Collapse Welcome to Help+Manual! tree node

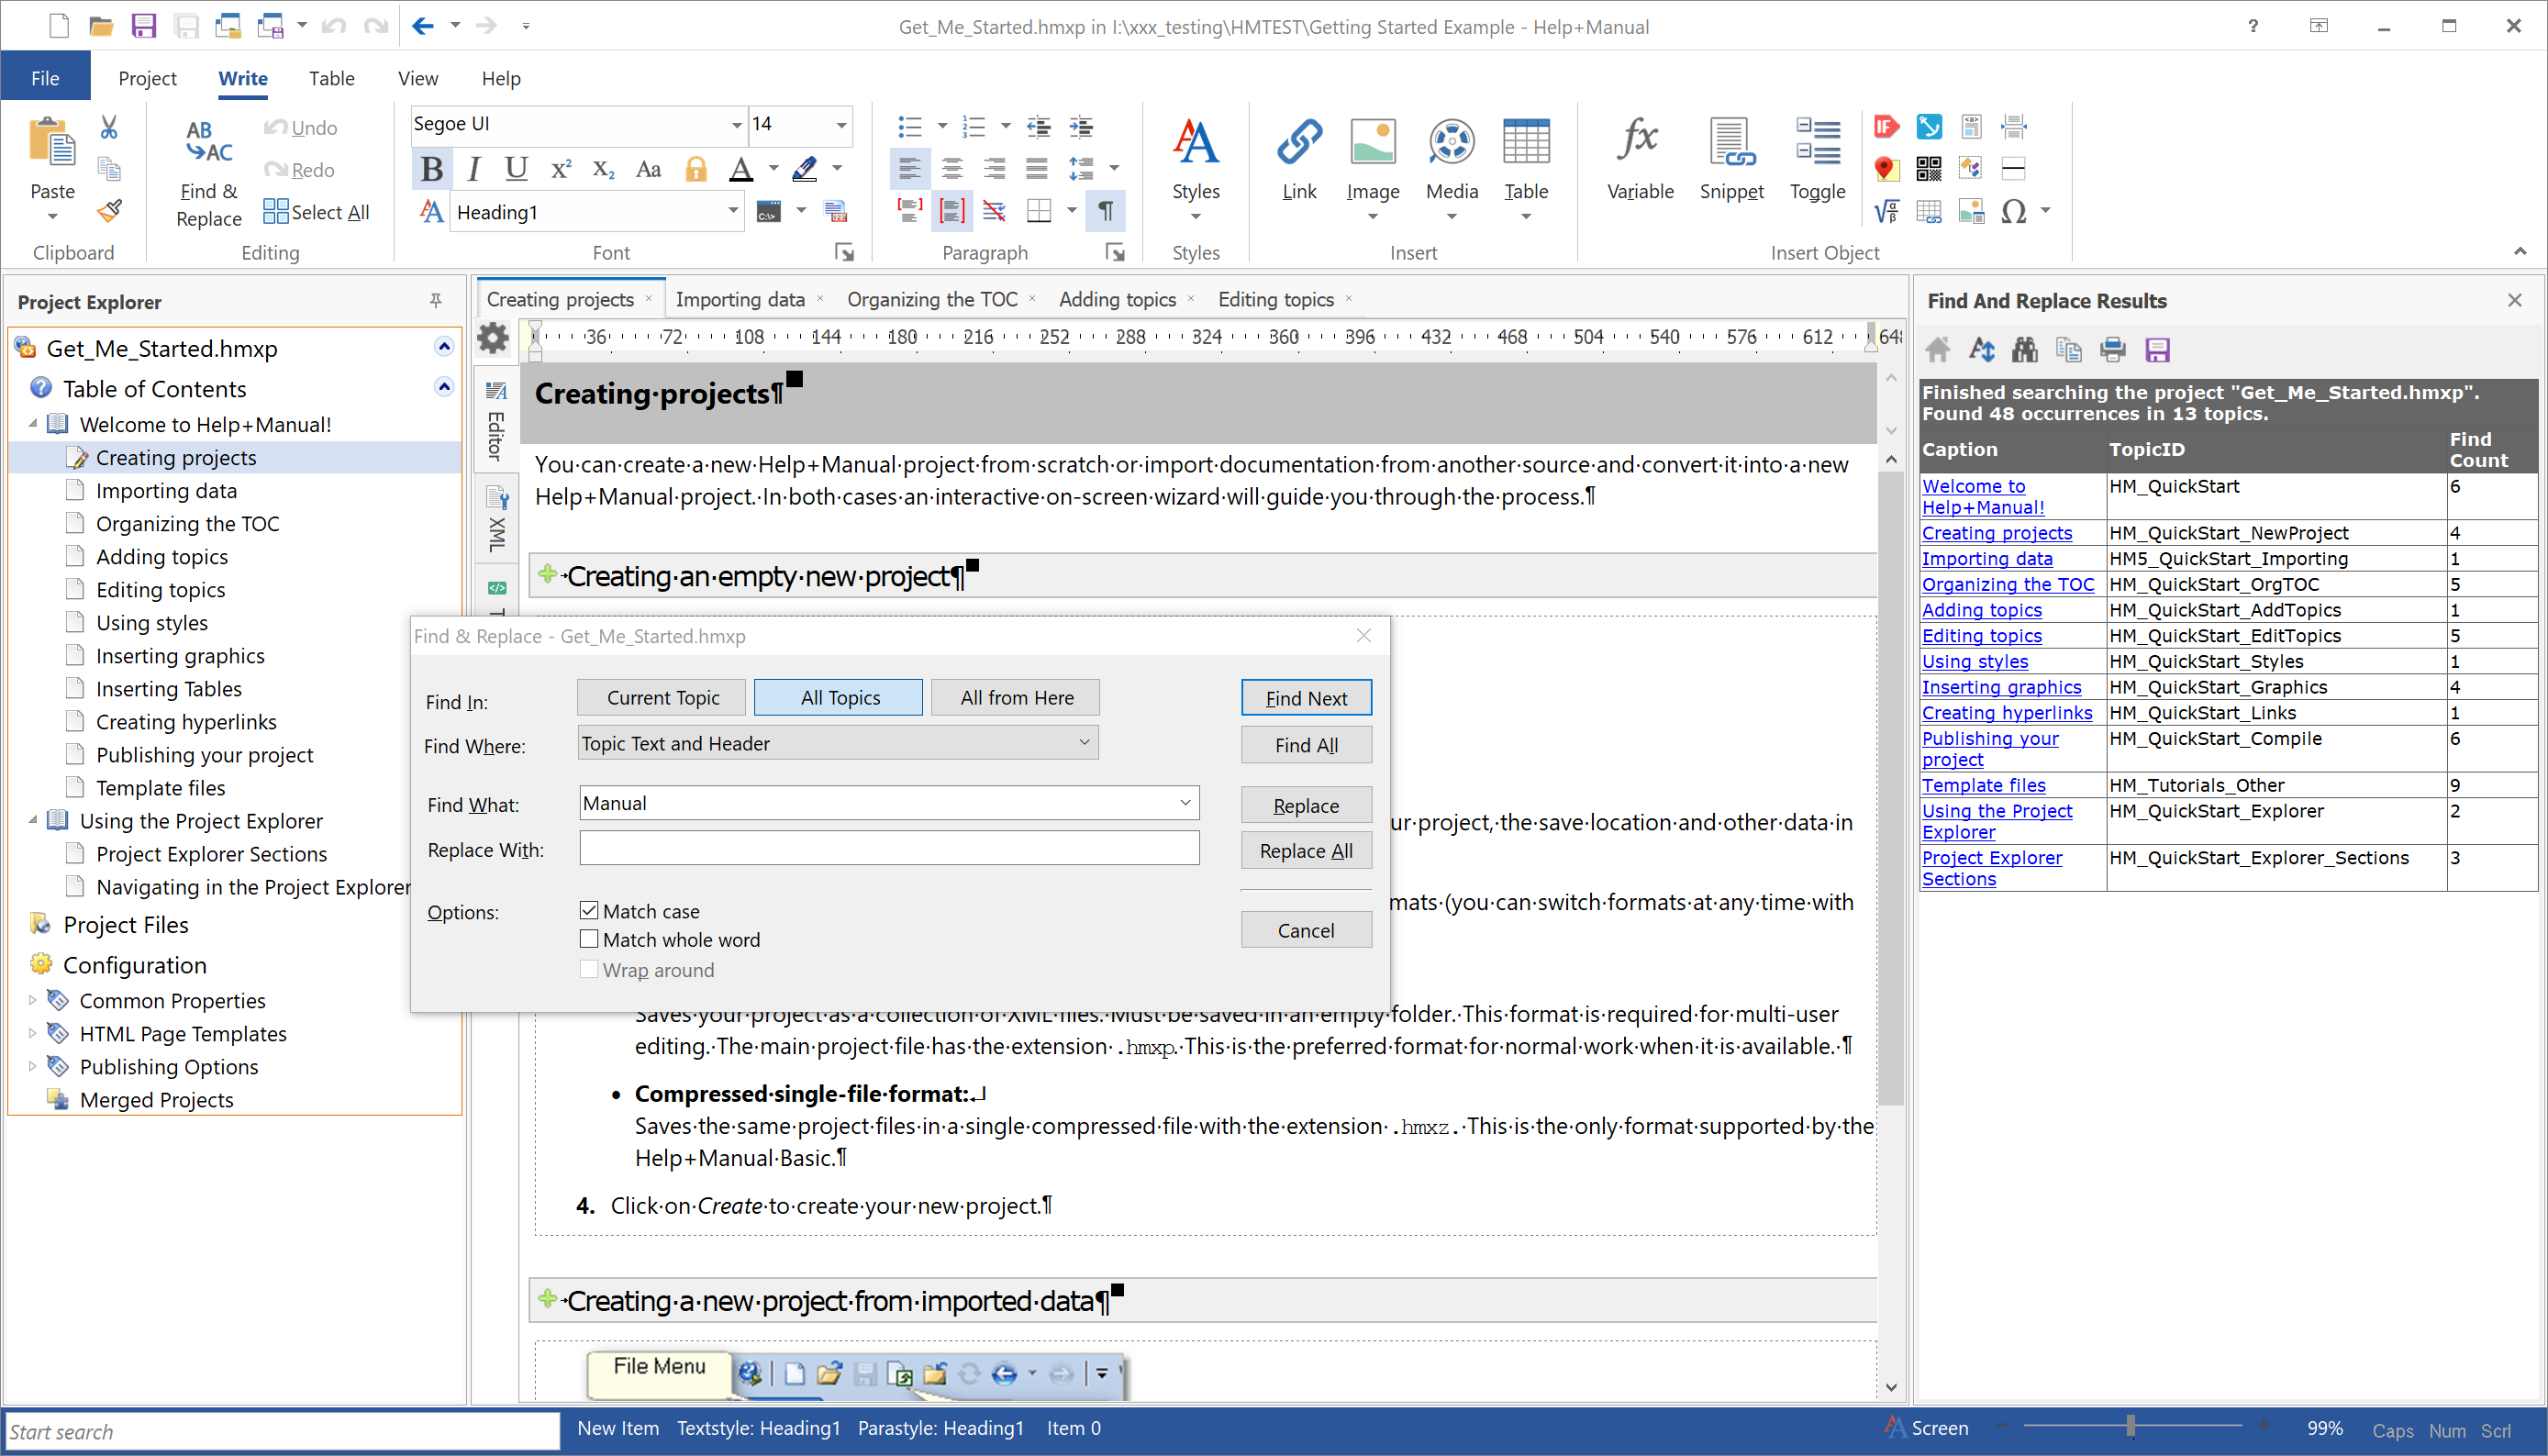coord(32,424)
